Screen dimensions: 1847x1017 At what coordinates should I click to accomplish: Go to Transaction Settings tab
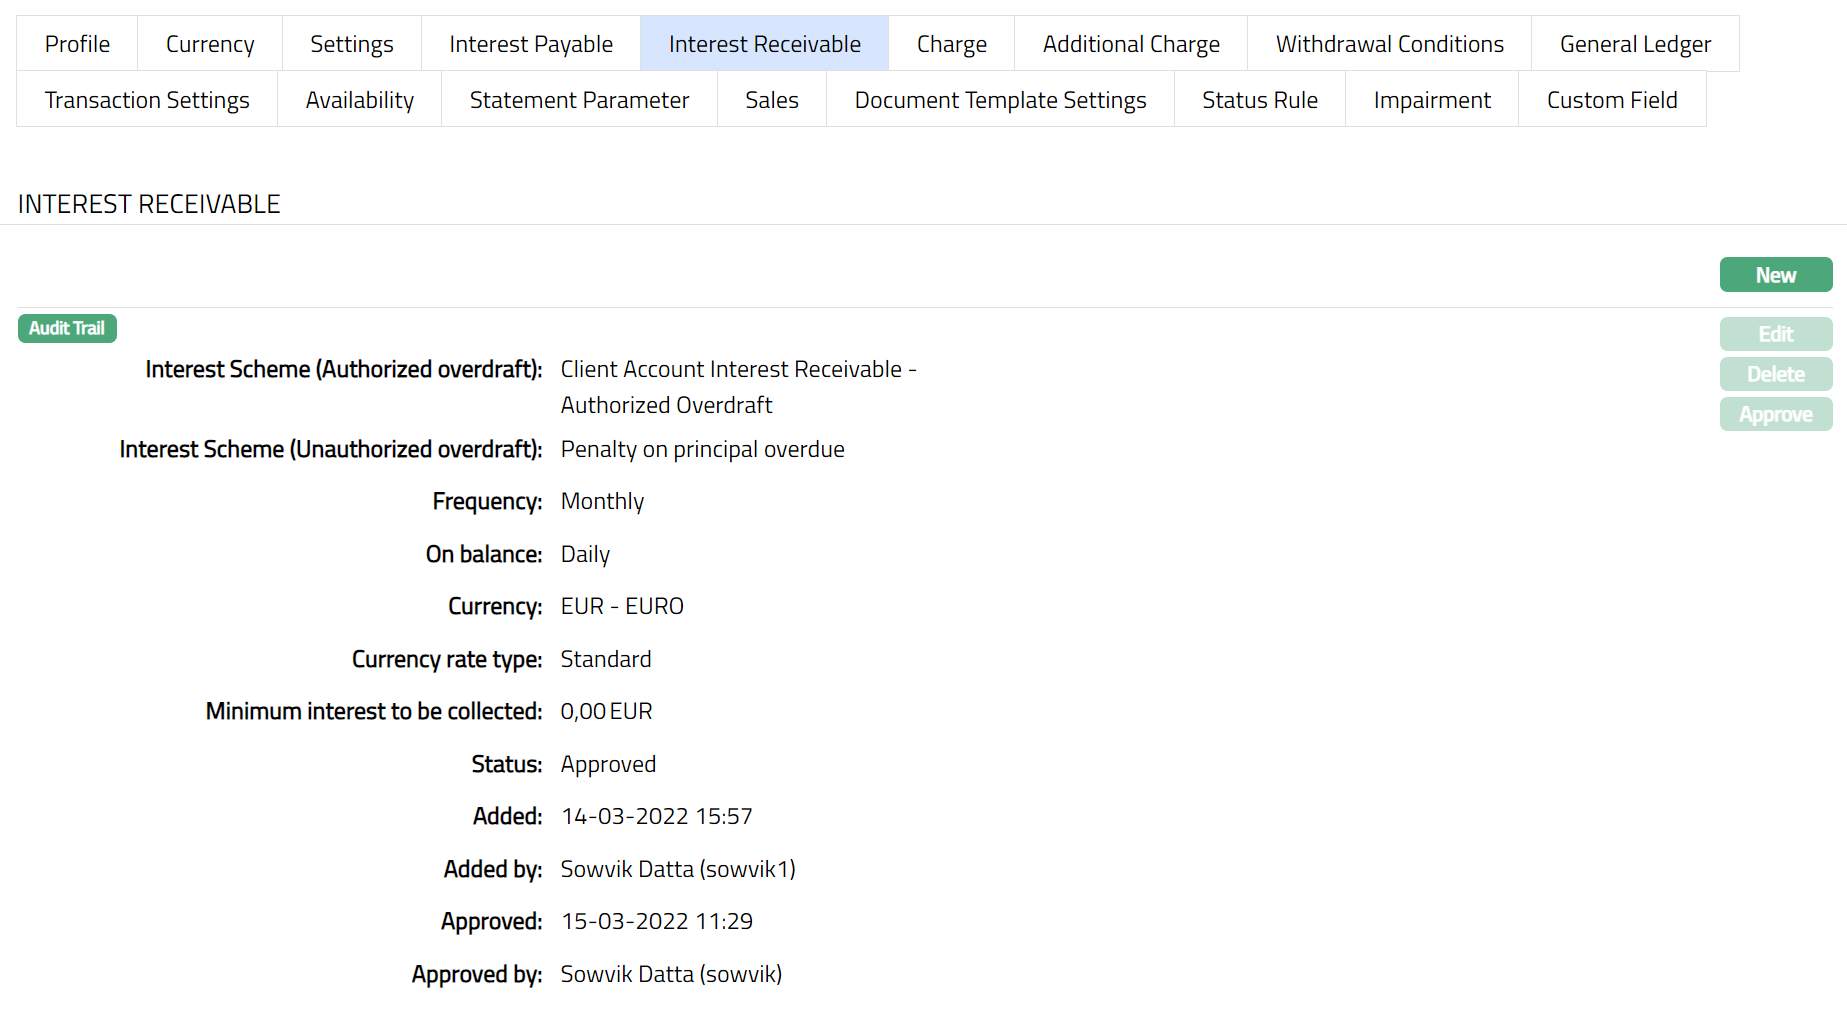[x=147, y=100]
